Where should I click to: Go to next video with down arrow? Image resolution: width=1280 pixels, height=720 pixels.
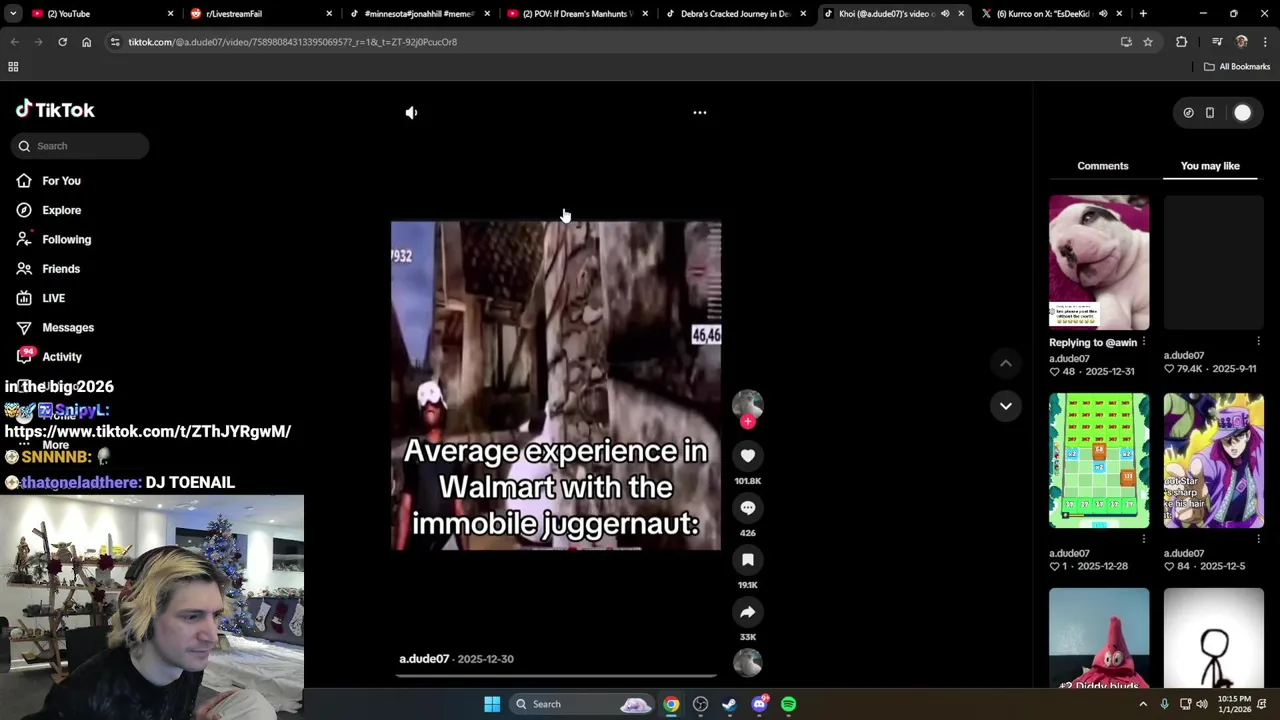[1006, 405]
